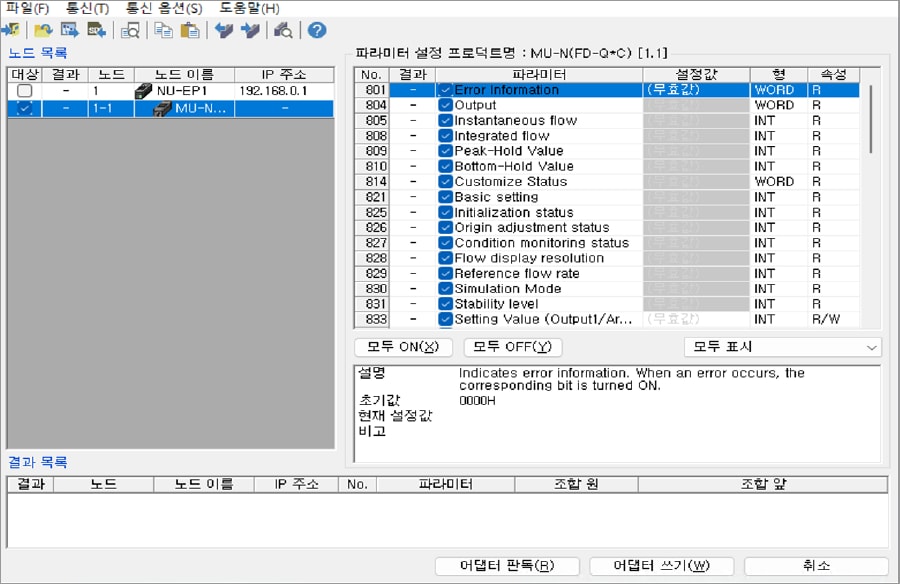Click the open folder icon in toolbar

pyautogui.click(x=43, y=30)
